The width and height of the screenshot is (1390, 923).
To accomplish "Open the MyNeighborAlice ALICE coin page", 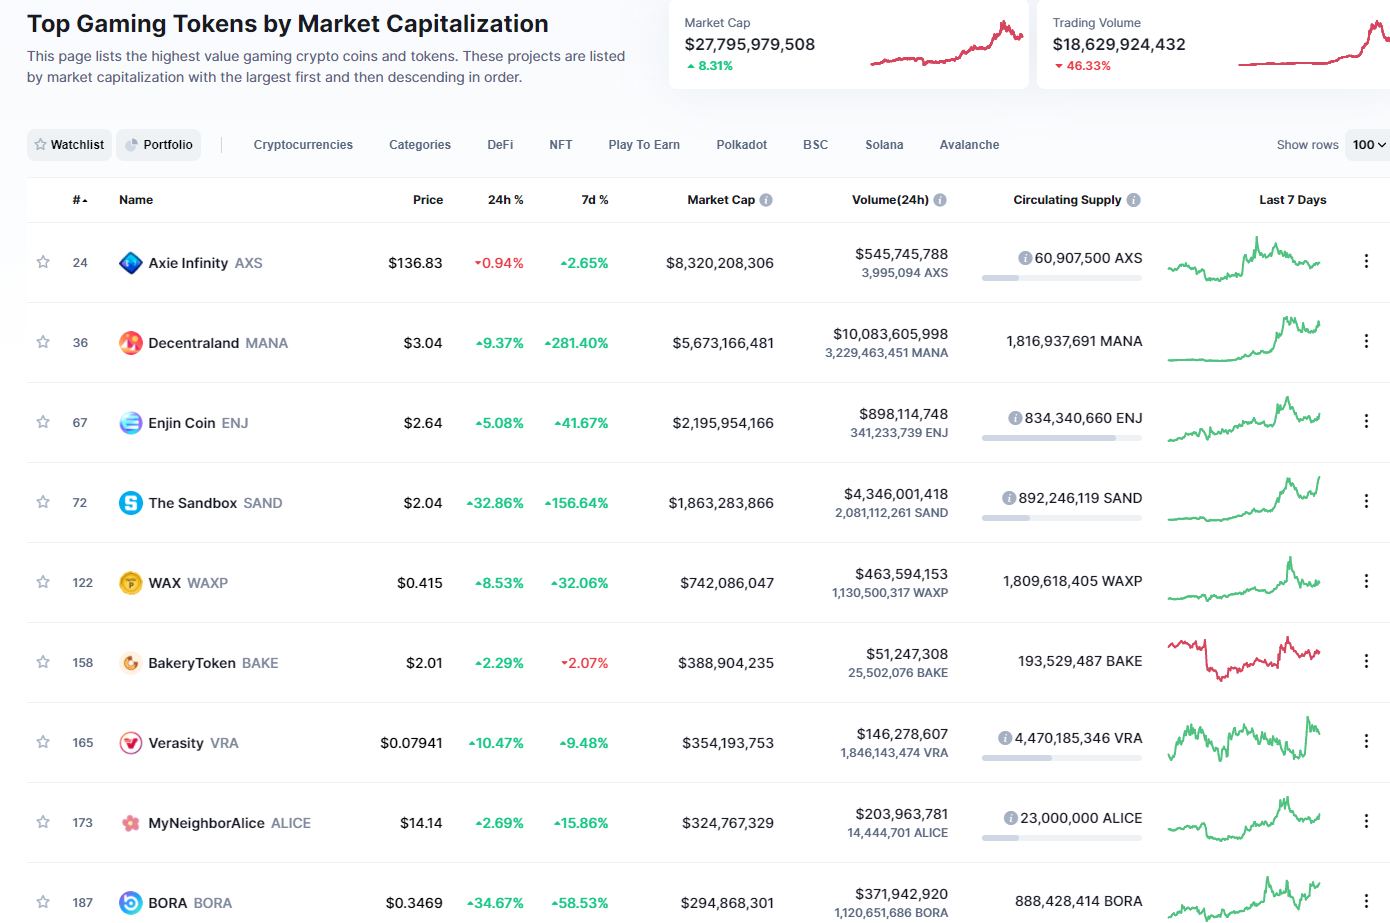I will coord(230,823).
